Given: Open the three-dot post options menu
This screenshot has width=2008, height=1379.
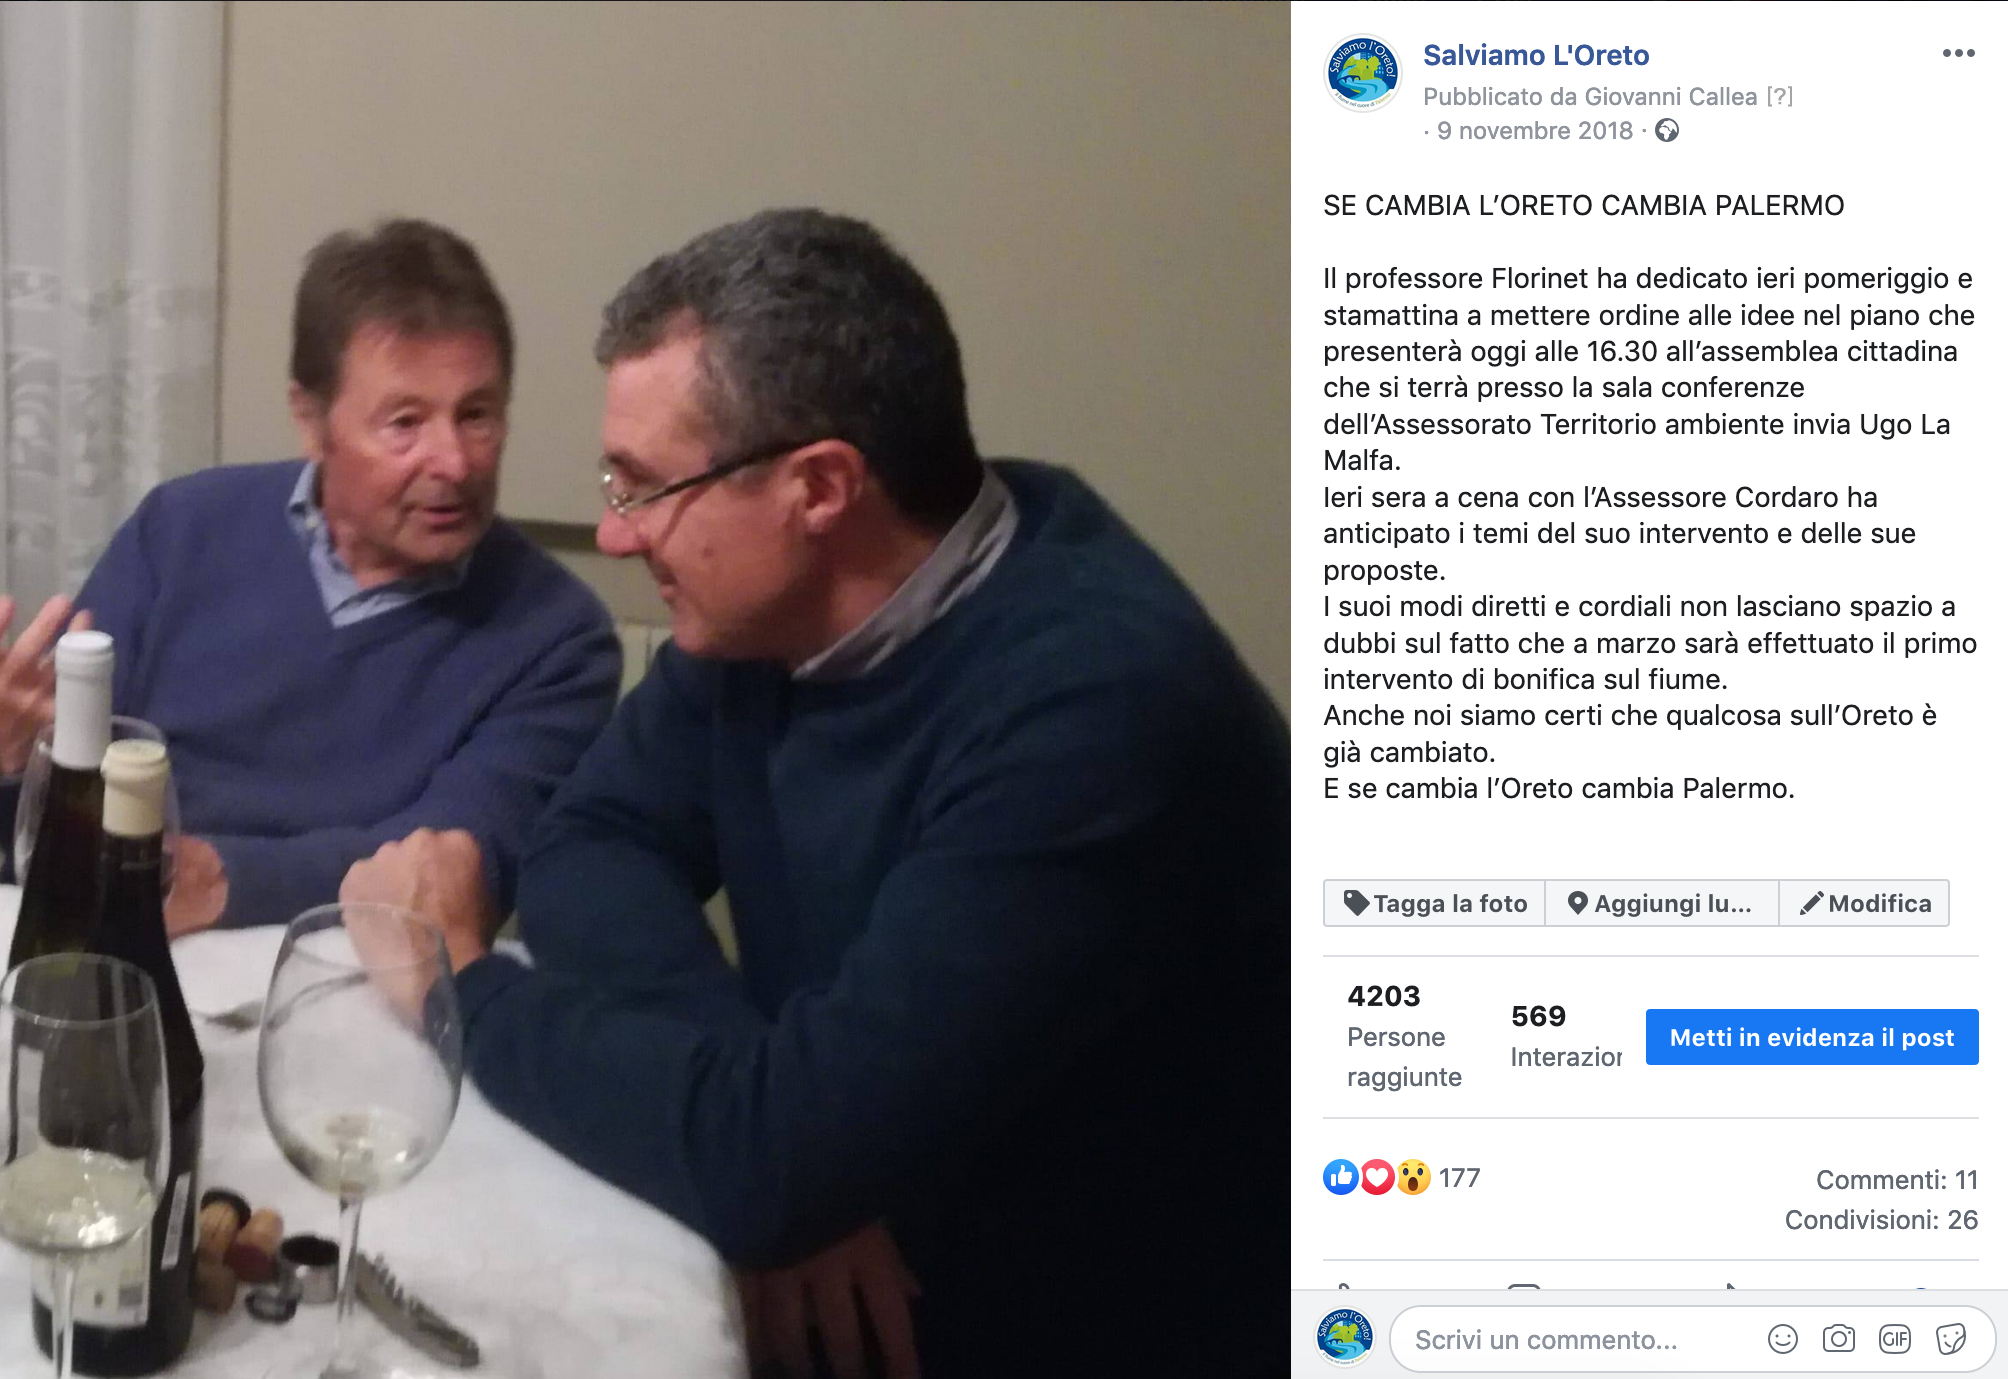Looking at the screenshot, I should [1958, 53].
